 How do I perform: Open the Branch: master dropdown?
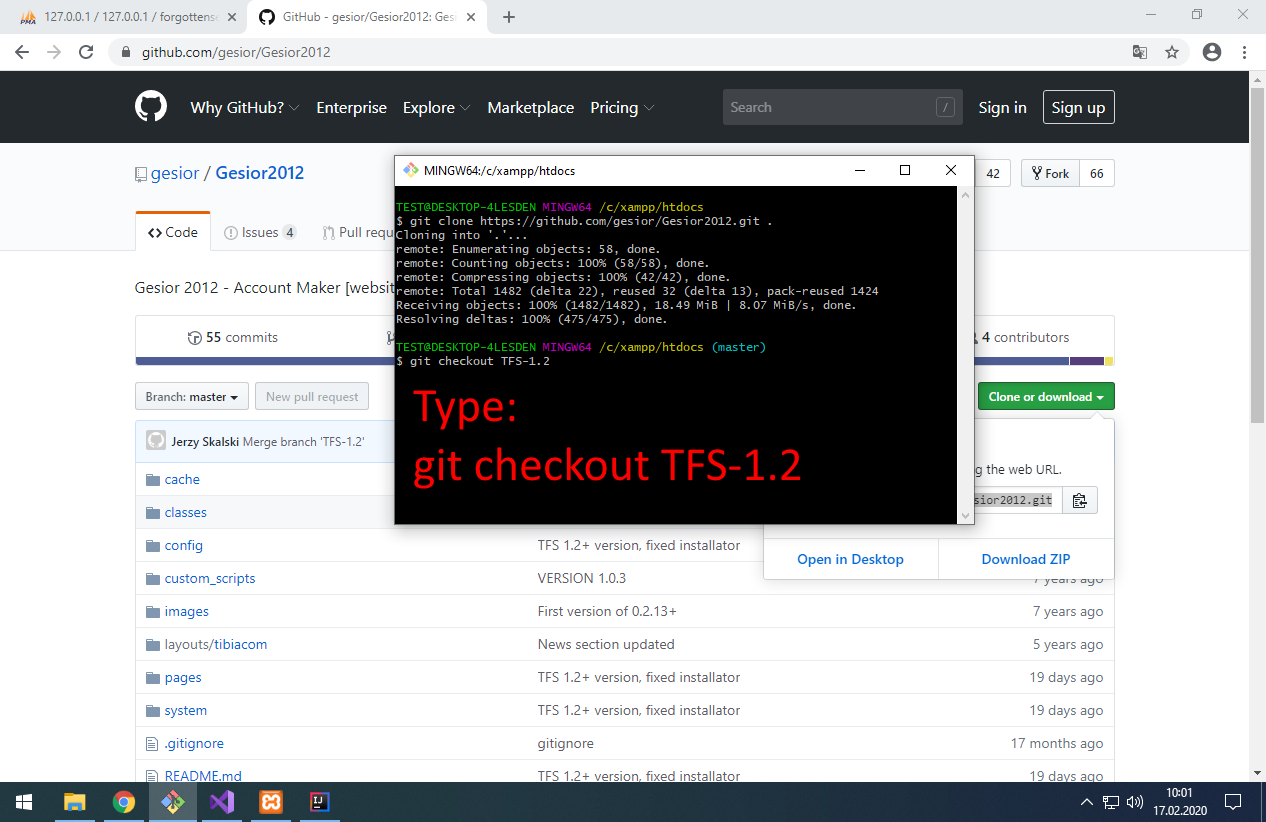pyautogui.click(x=191, y=396)
